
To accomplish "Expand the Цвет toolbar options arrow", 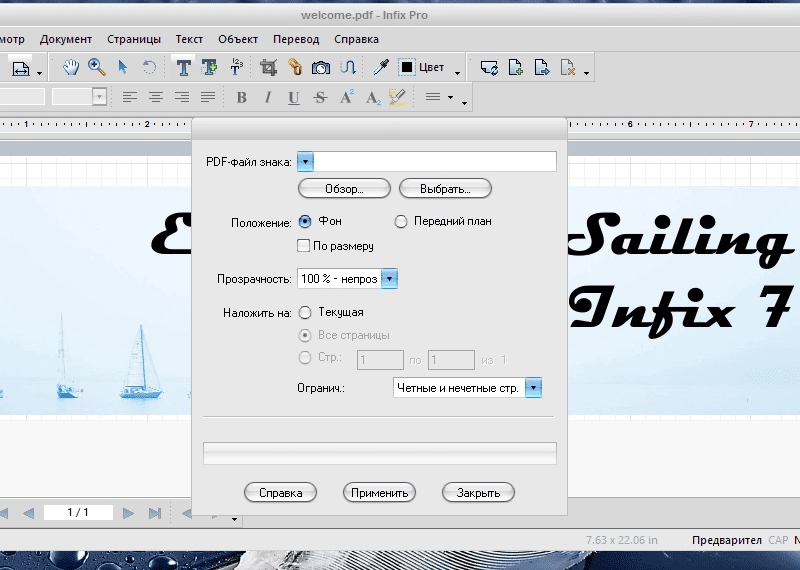I will [x=458, y=73].
